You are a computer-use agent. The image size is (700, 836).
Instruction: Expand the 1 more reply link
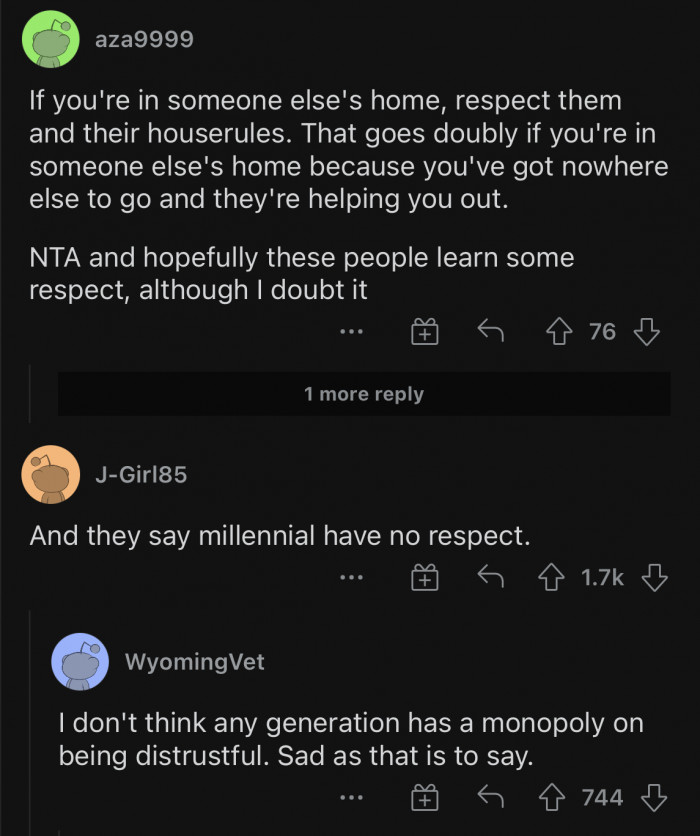tap(364, 394)
